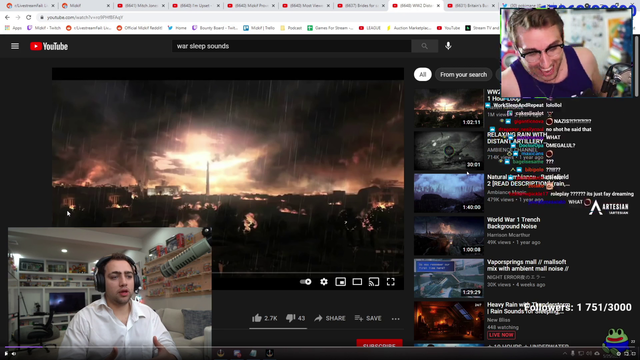Open Harrison Mcarthur channel link
This screenshot has width=640, height=360.
coord(508,235)
